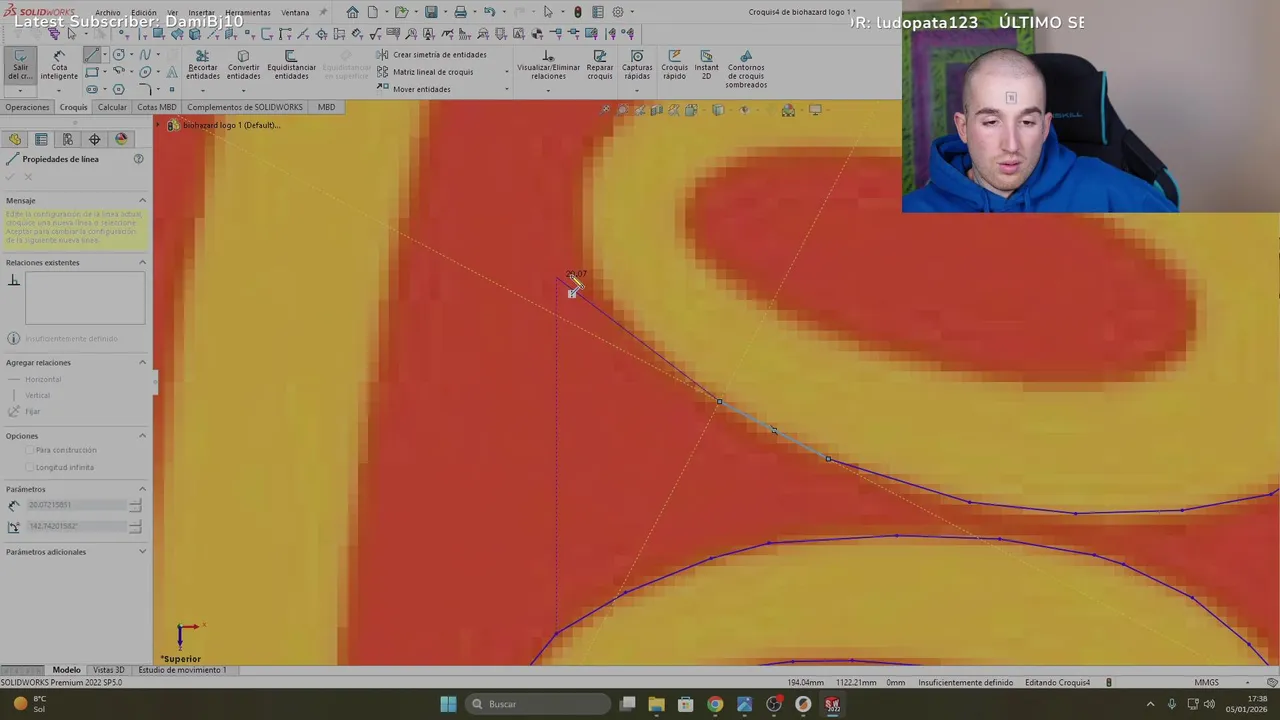Switch to the Vistas 3D tab
The image size is (1280, 720).
(108, 670)
